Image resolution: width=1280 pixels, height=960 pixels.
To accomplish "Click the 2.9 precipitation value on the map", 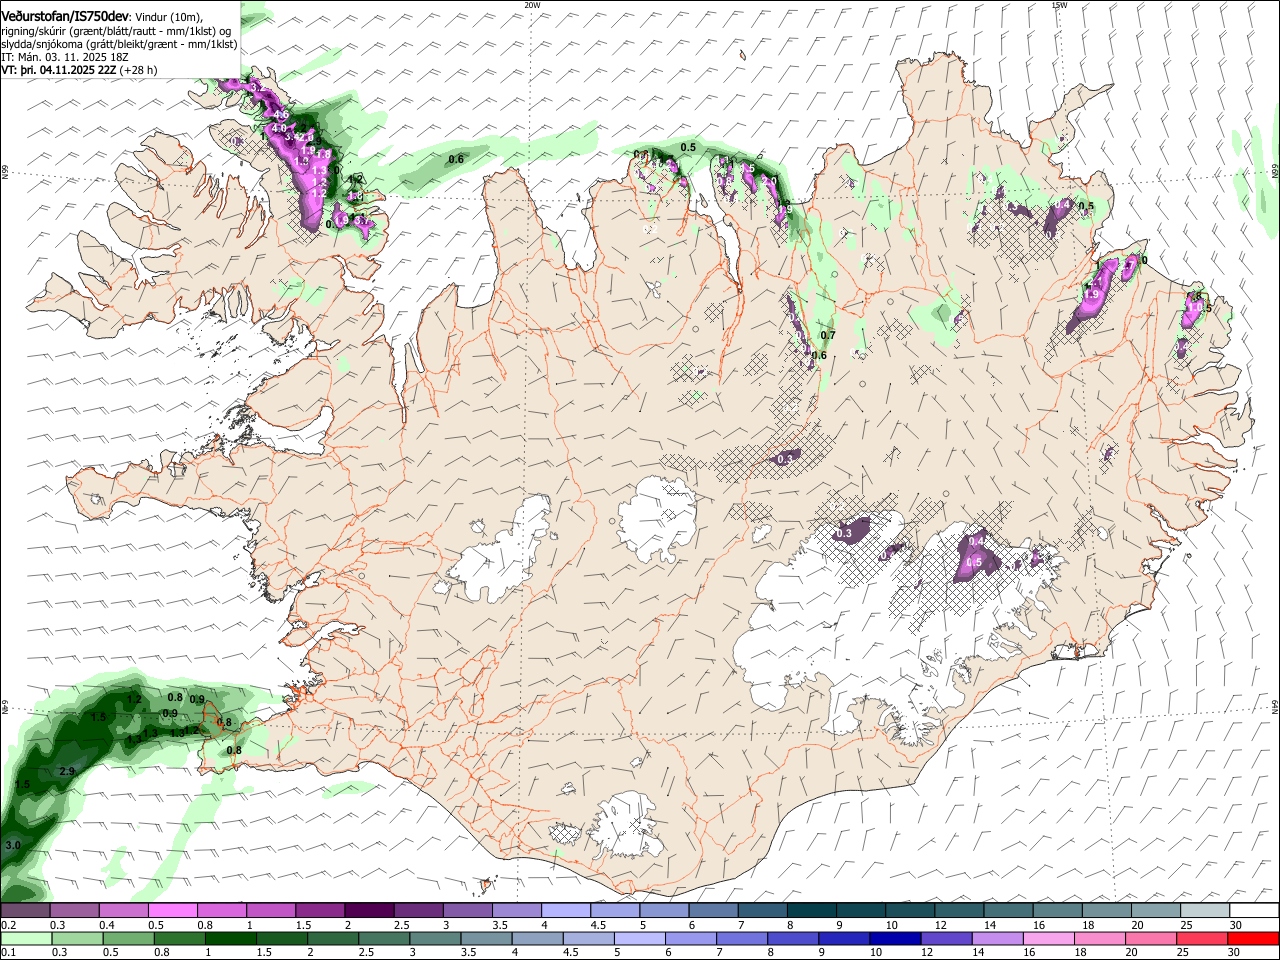I will [x=67, y=771].
